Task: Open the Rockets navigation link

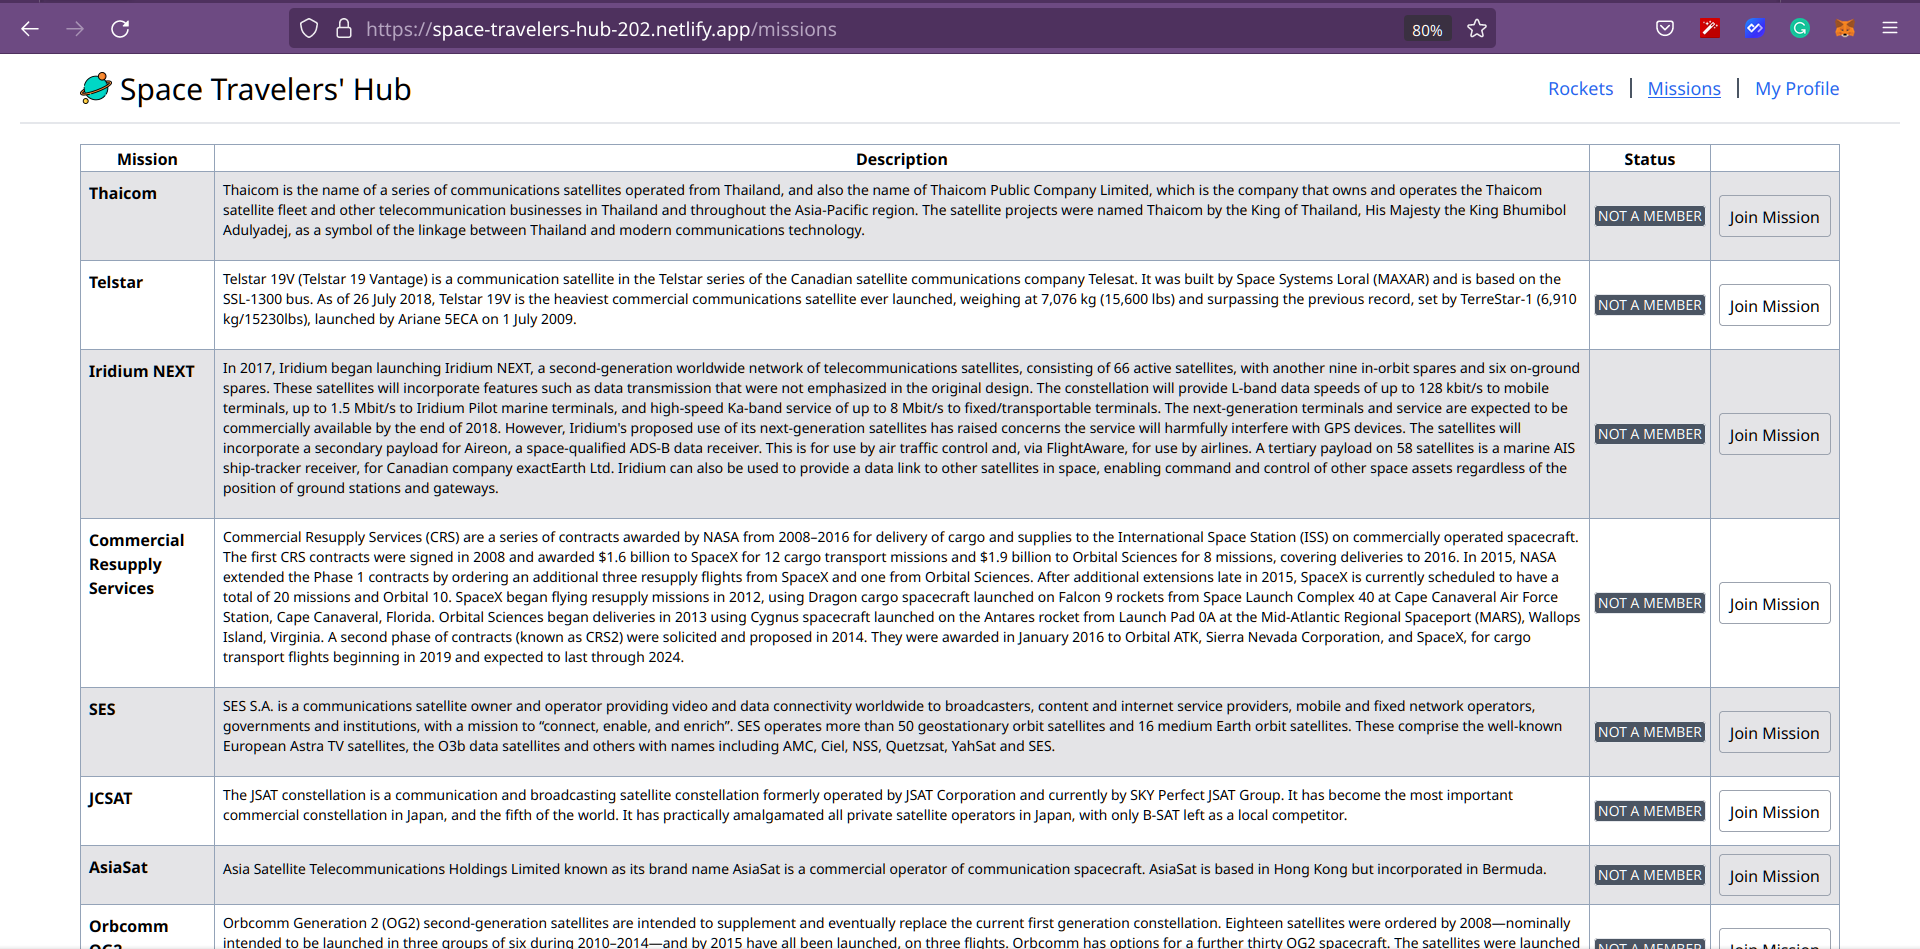Action: tap(1580, 89)
